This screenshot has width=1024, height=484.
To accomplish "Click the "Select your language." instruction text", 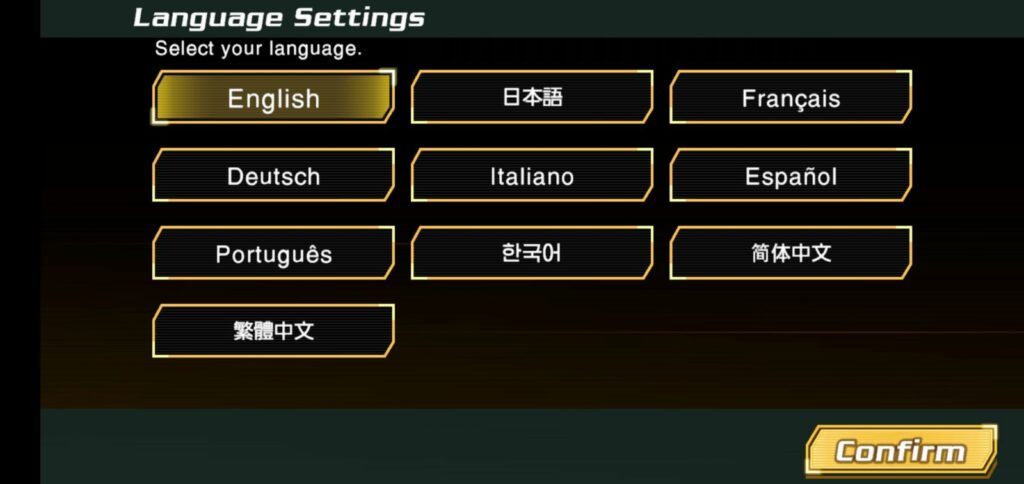I will click(258, 48).
